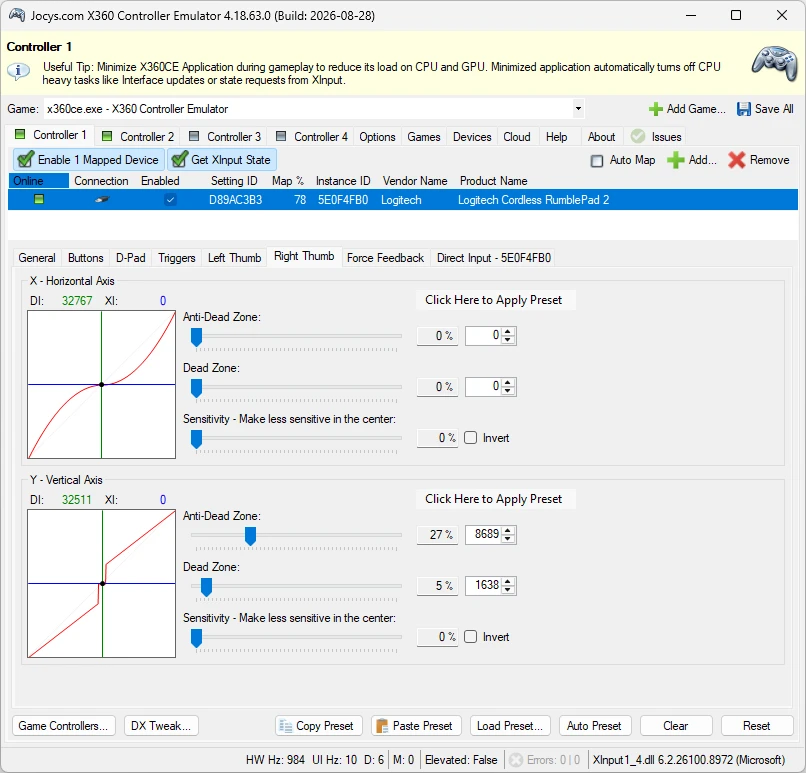Click the Y axis Dead Zone slider handle

(x=206, y=586)
